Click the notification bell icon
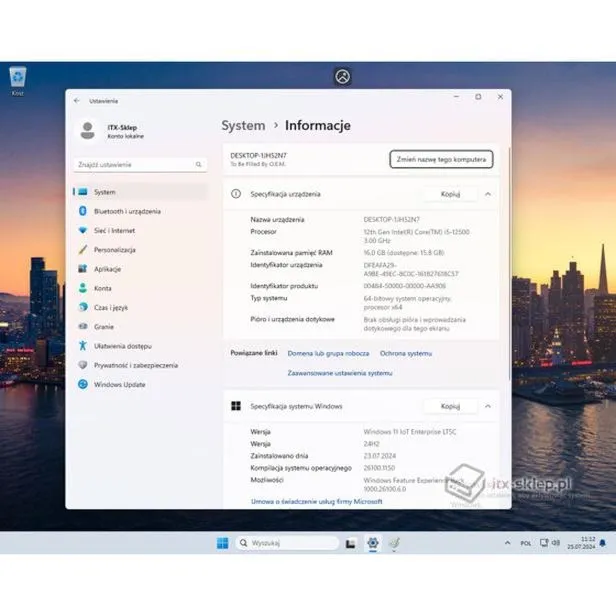The height and width of the screenshot is (616, 616). (603, 543)
